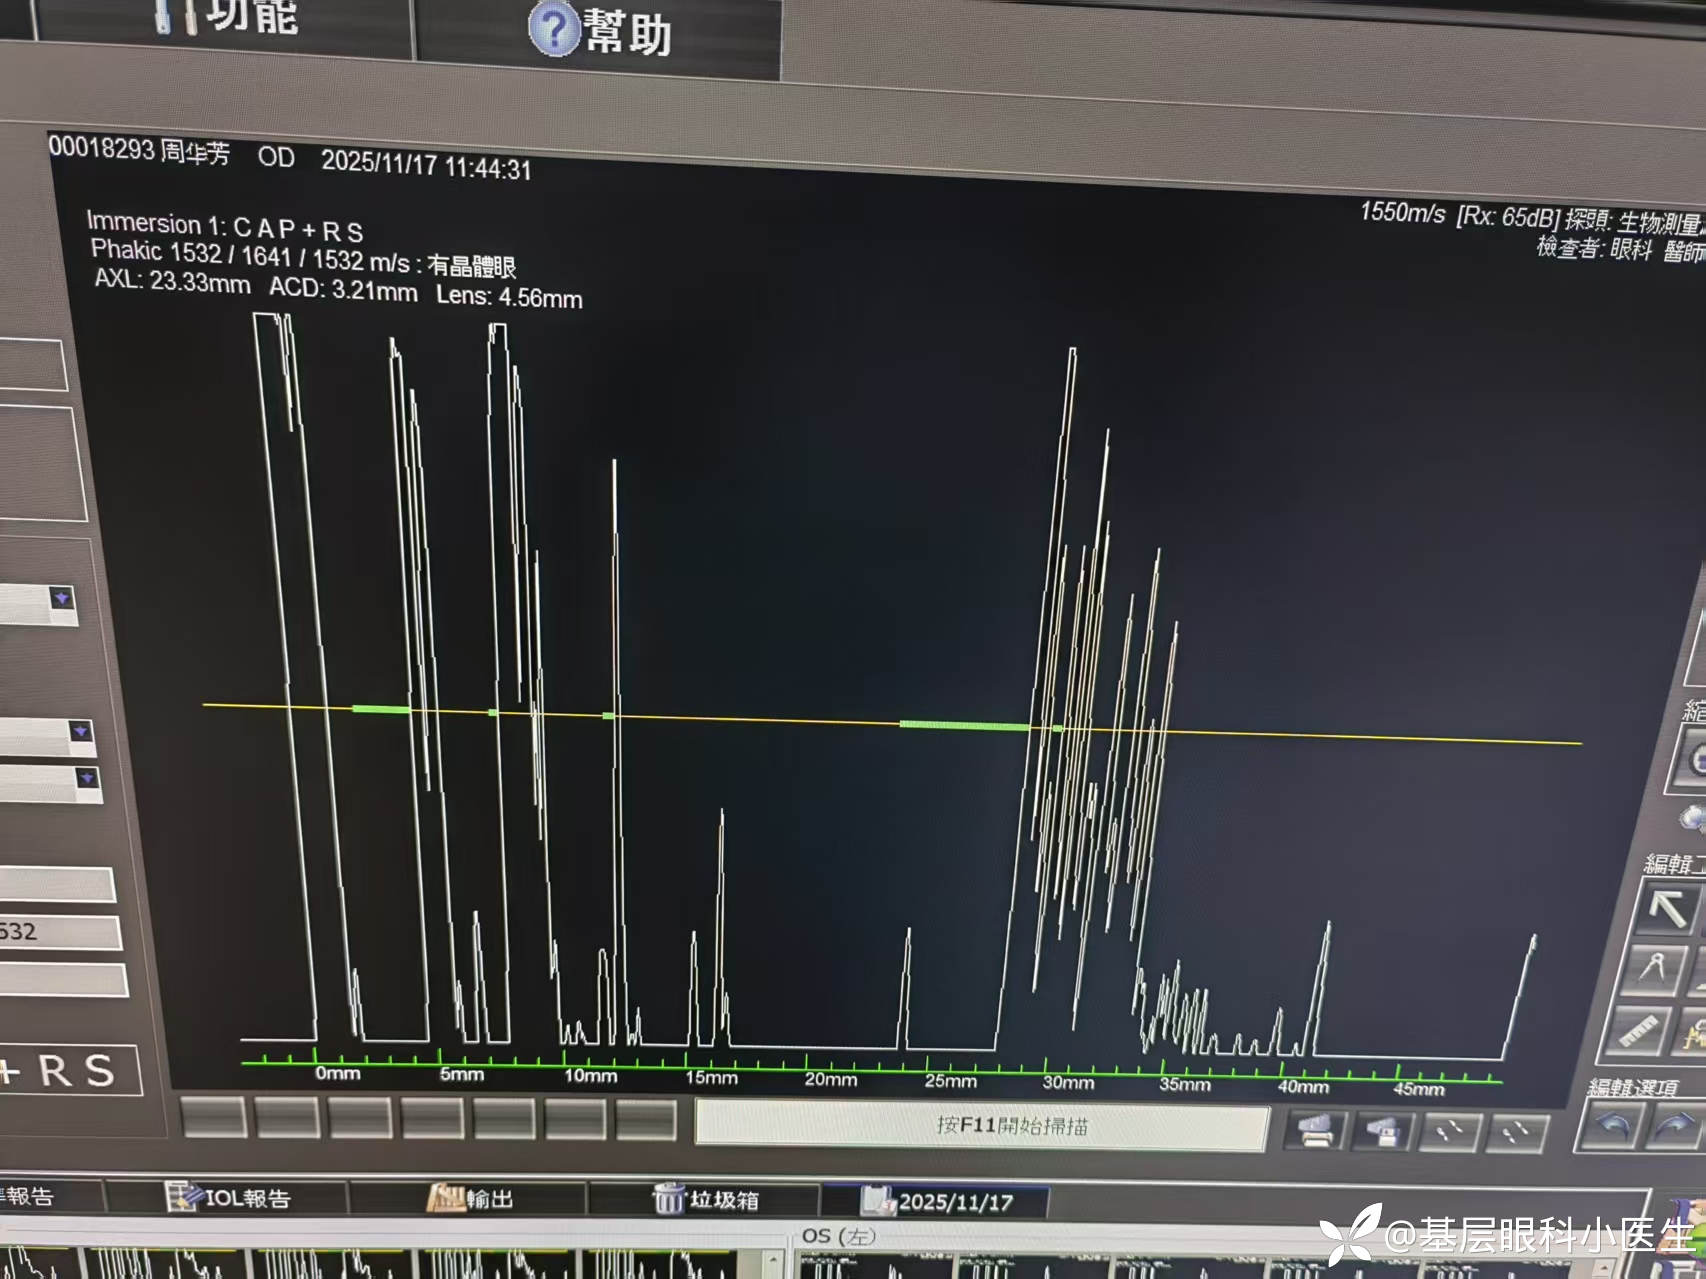Select the 2025/11/17 exam date tab
Image resolution: width=1706 pixels, height=1279 pixels.
pos(938,1201)
